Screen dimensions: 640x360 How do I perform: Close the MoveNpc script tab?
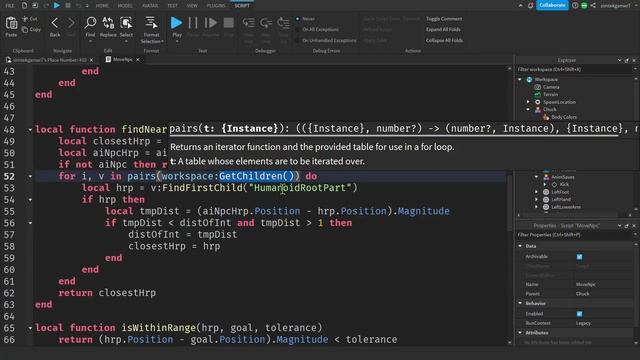coord(138,60)
